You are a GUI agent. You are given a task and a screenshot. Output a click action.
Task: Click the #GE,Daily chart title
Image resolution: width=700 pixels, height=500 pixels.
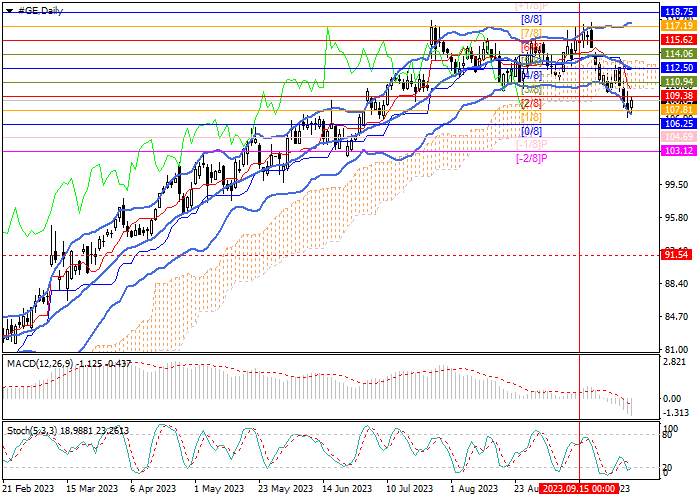[40, 11]
